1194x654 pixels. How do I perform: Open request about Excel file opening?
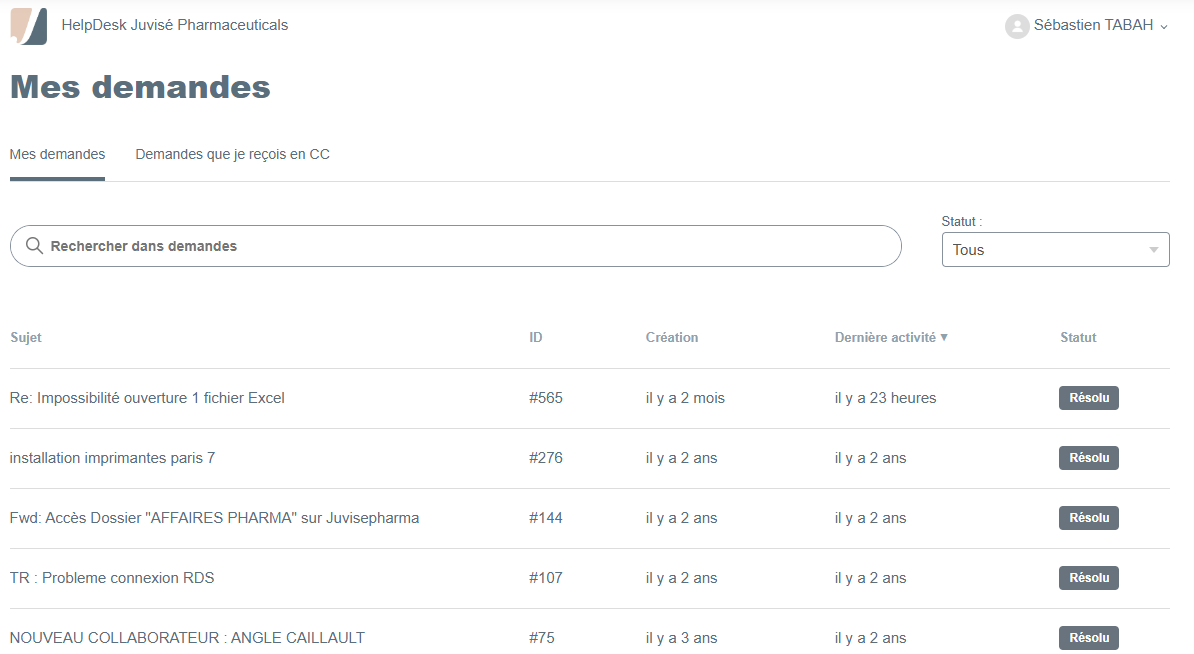pyautogui.click(x=147, y=398)
